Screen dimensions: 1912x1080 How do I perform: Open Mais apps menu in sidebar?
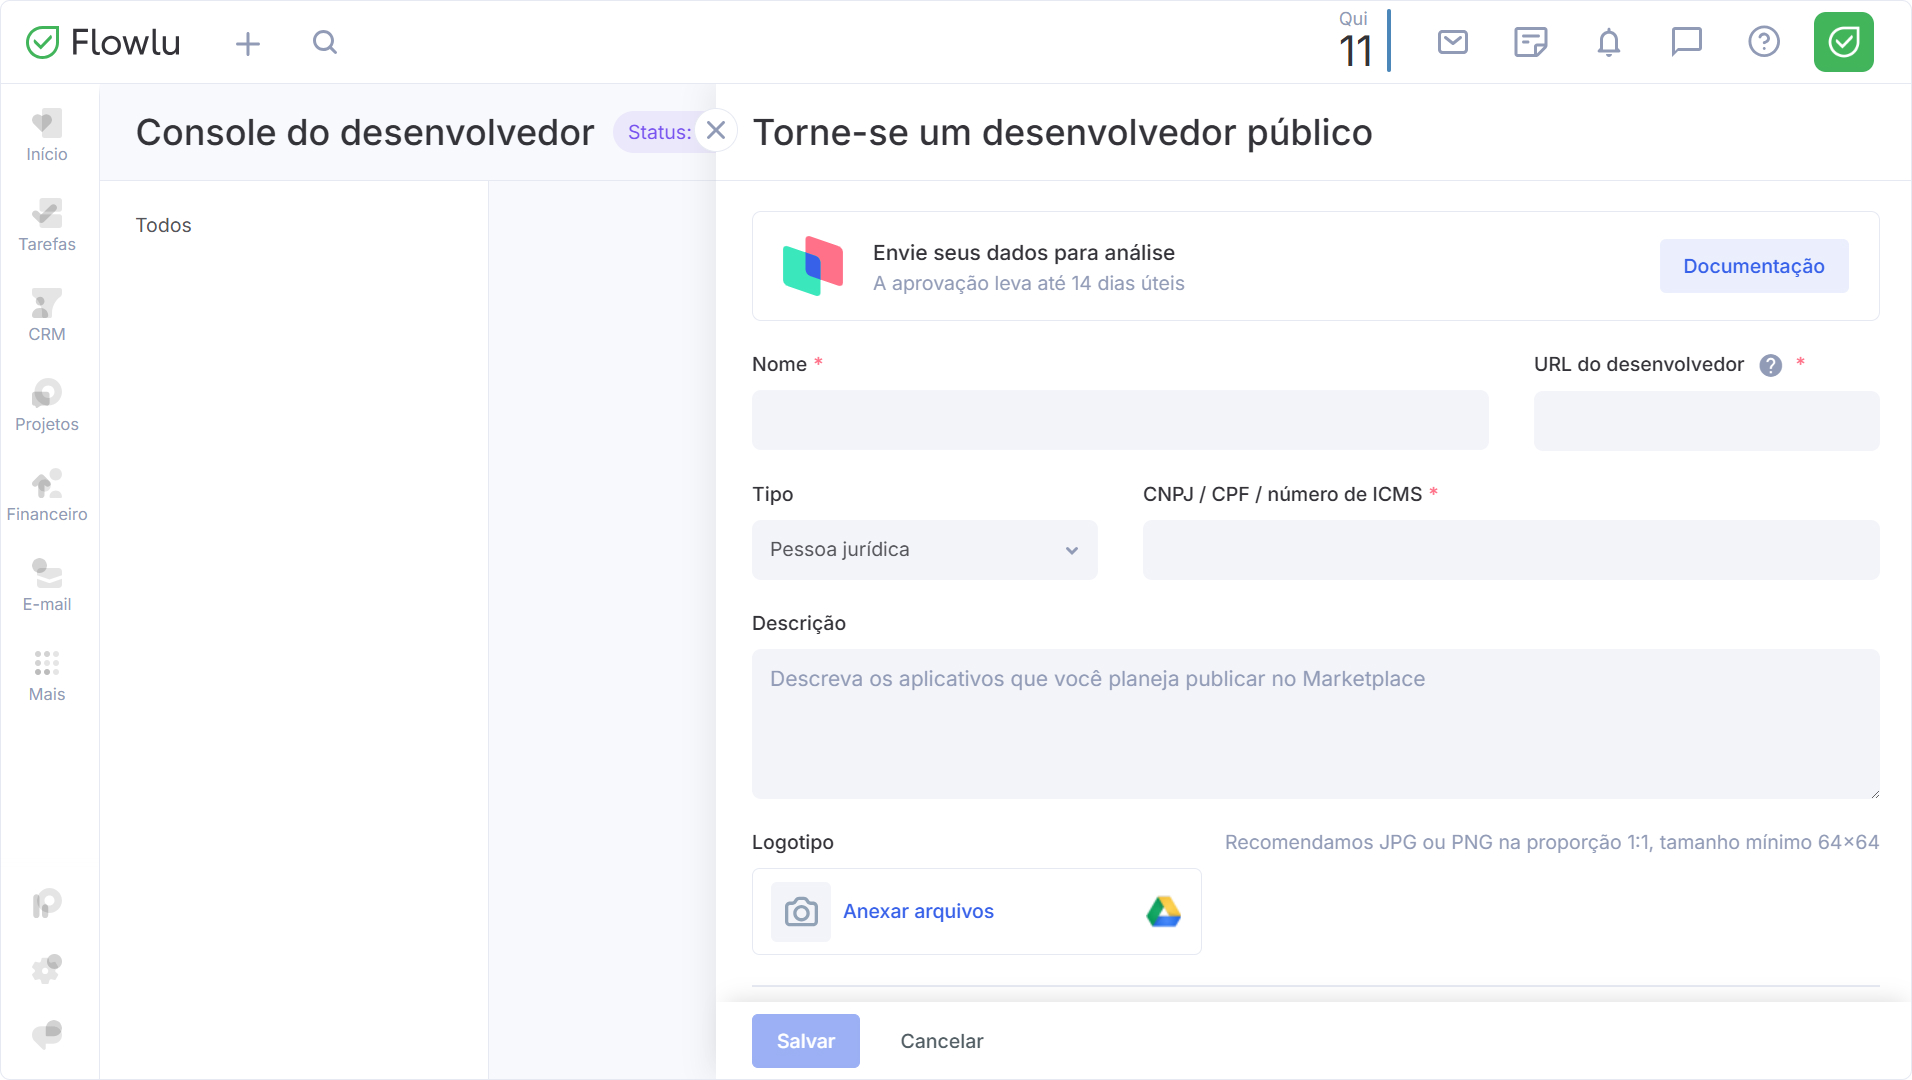tap(47, 675)
